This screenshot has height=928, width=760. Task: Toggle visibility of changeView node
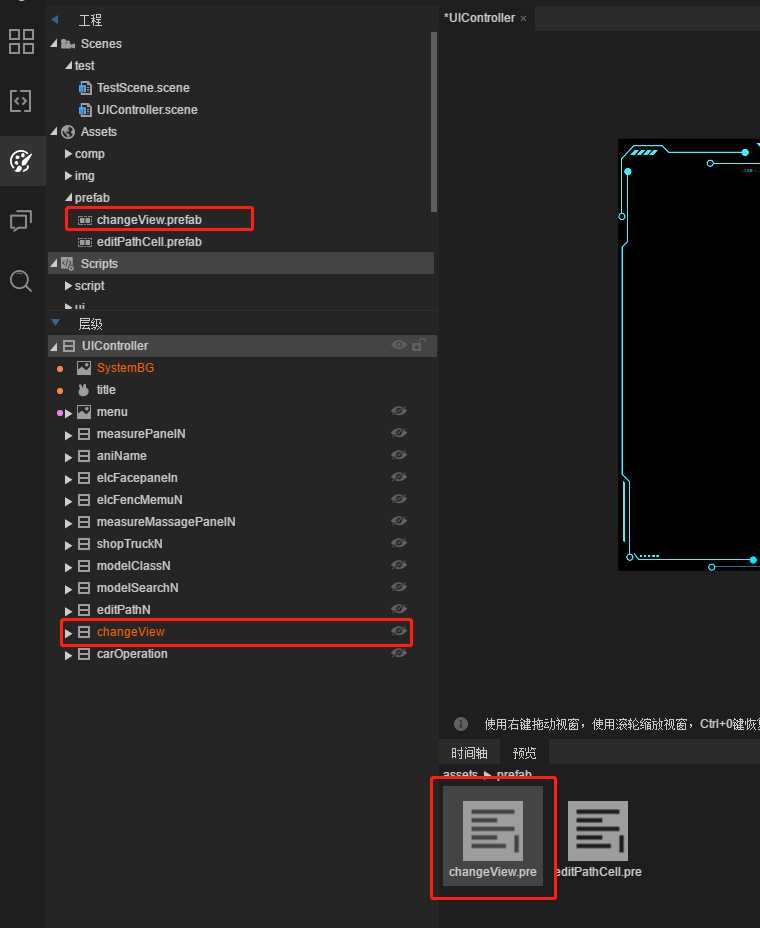pos(399,630)
